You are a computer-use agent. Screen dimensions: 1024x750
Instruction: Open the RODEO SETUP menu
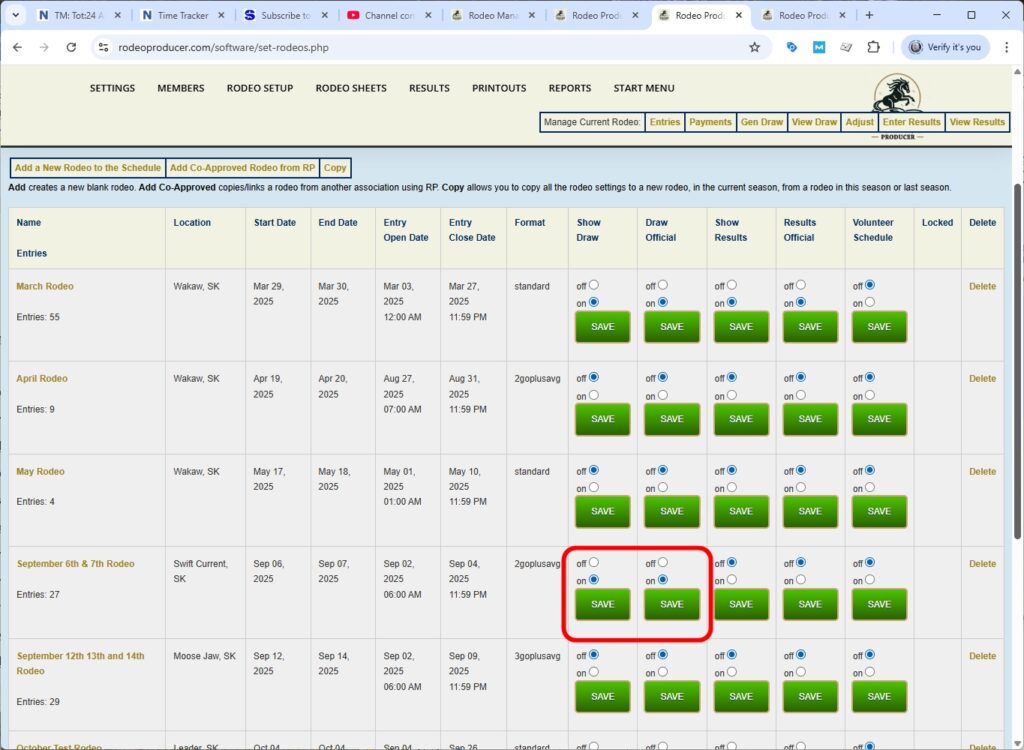[260, 88]
